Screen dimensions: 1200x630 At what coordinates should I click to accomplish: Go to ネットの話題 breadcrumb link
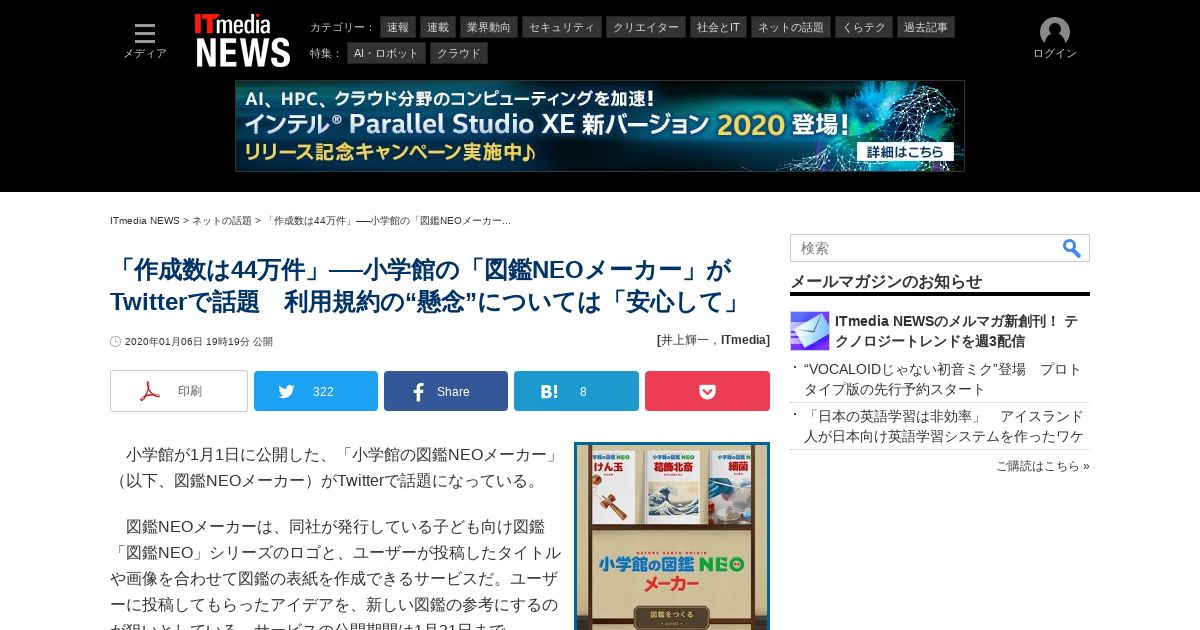pos(222,220)
